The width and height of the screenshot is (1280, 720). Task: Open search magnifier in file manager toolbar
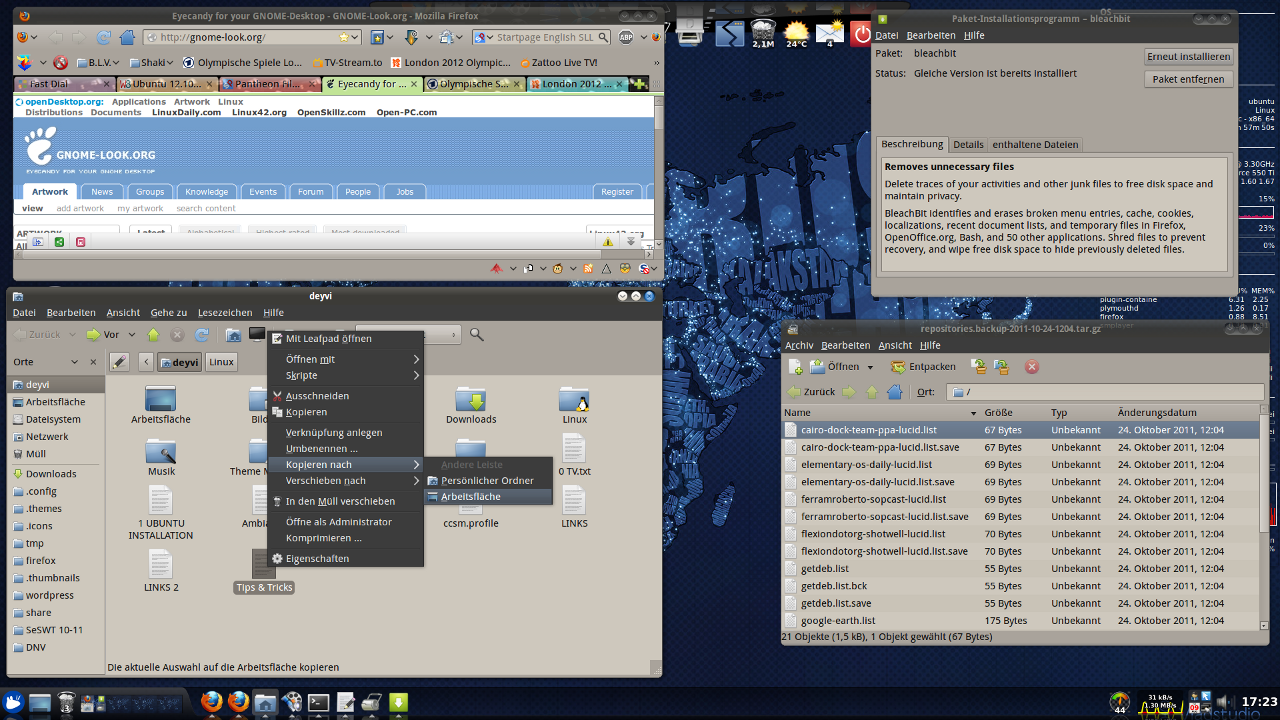point(477,334)
